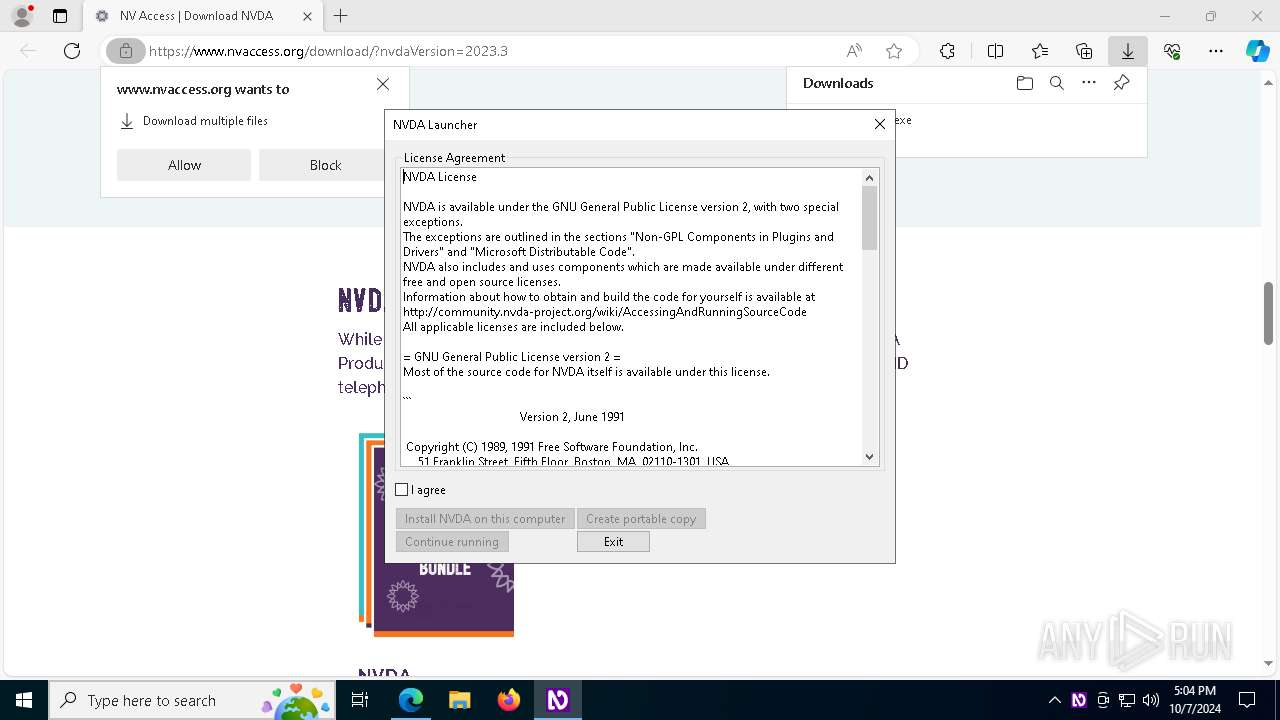Screen dimensions: 1280x720
Task: Click taskbar search box
Action: [194, 700]
